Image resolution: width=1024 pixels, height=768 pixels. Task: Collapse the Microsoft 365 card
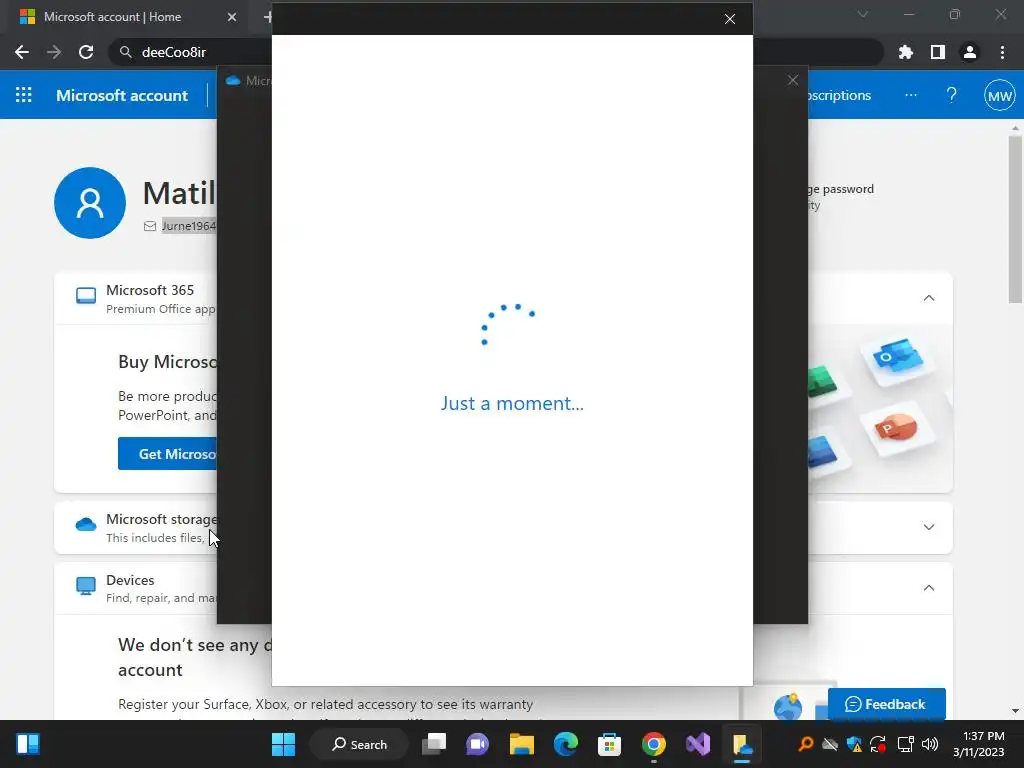(929, 298)
